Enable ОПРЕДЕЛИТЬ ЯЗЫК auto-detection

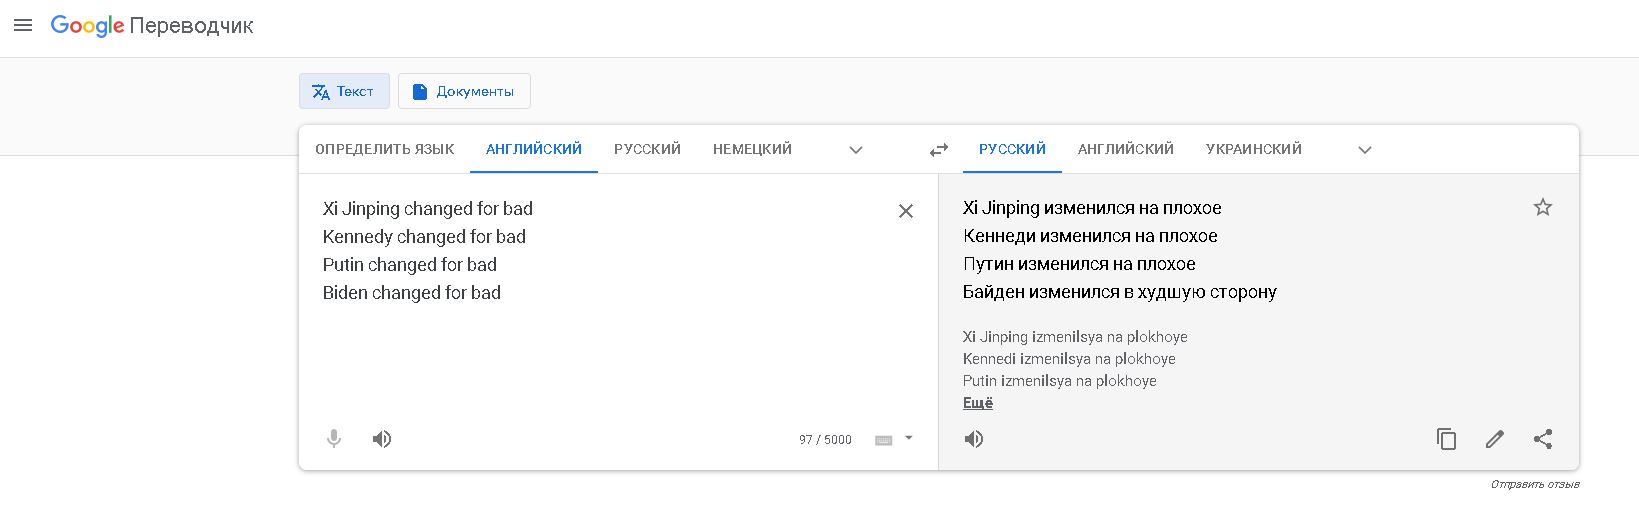tap(384, 149)
